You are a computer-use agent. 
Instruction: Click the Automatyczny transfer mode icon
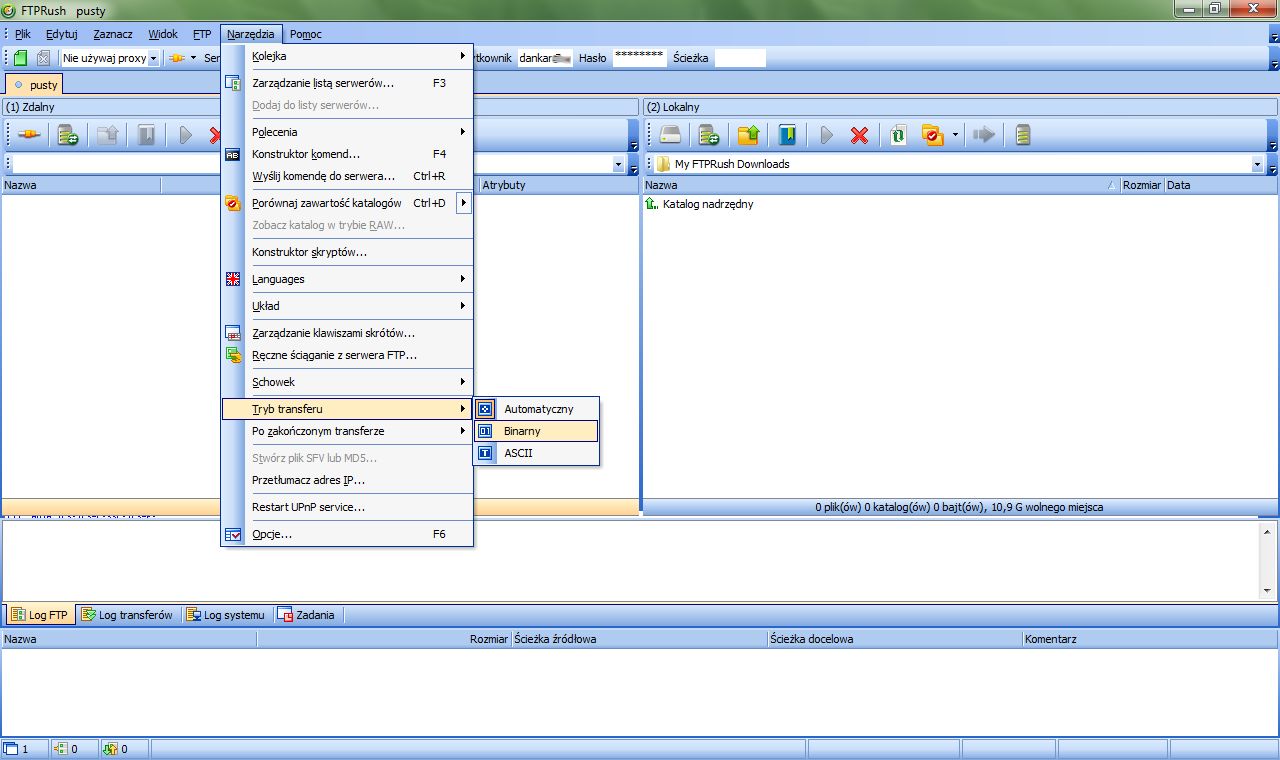(x=485, y=409)
